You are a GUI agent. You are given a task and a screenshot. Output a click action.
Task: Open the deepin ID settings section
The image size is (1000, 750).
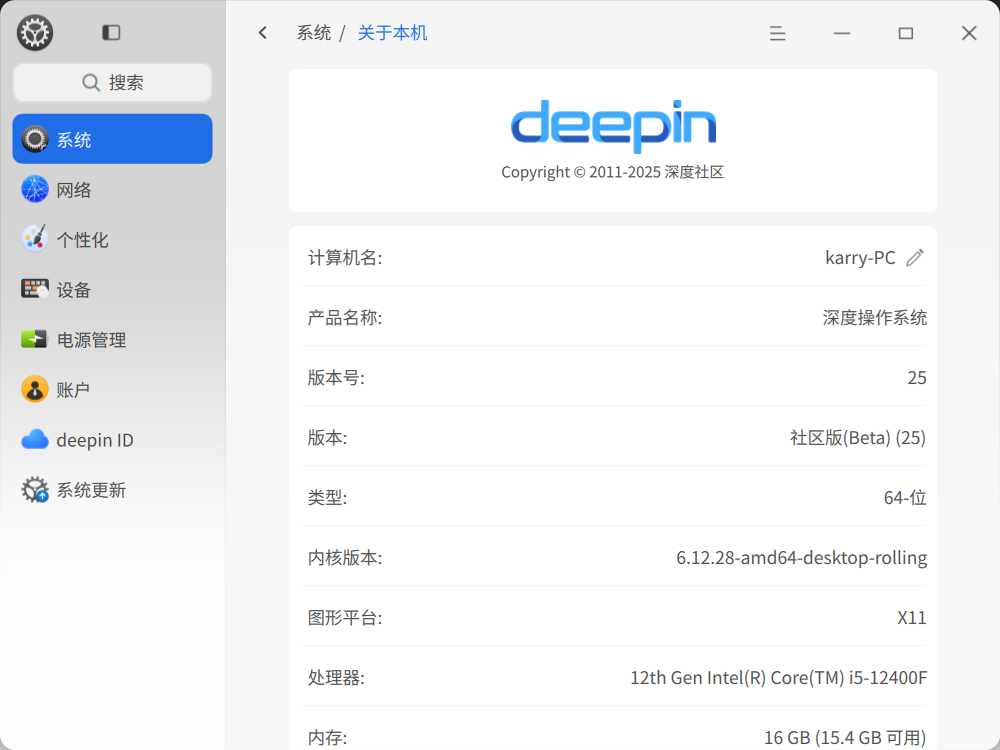click(112, 439)
